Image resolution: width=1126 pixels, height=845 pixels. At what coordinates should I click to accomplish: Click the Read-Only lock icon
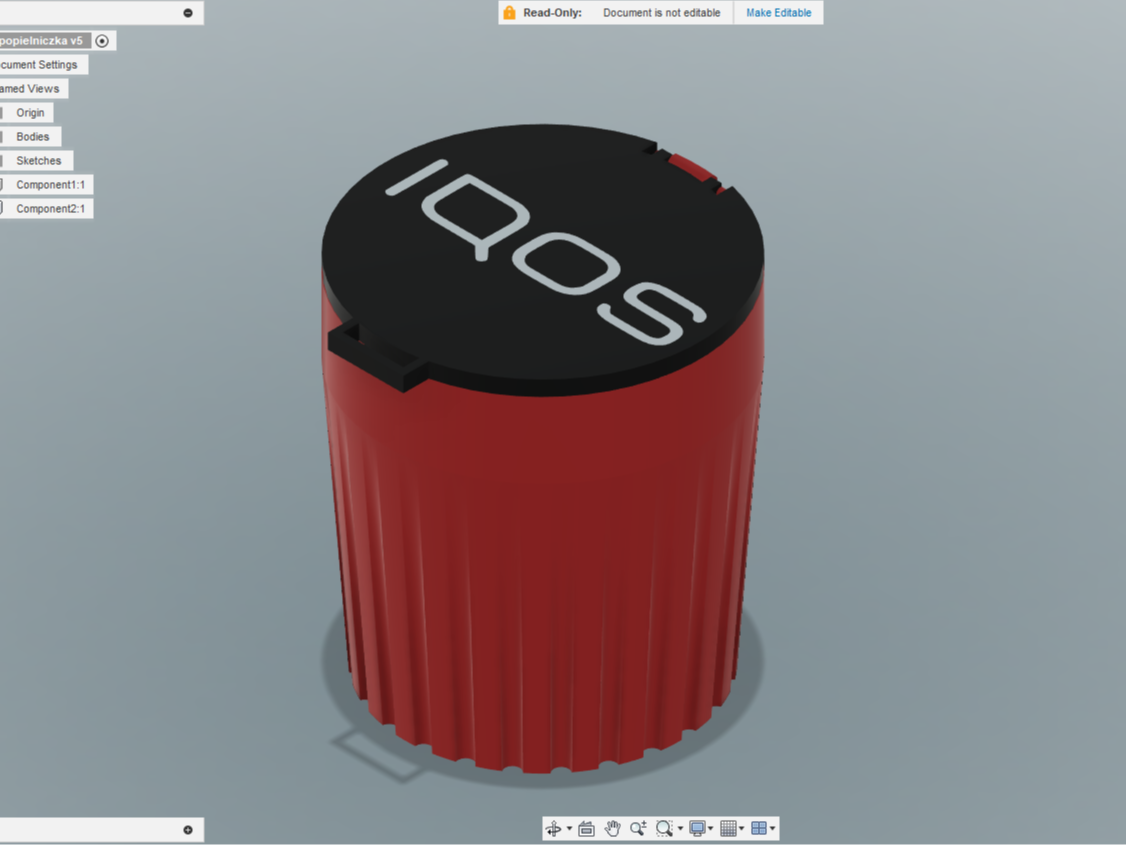pos(509,12)
